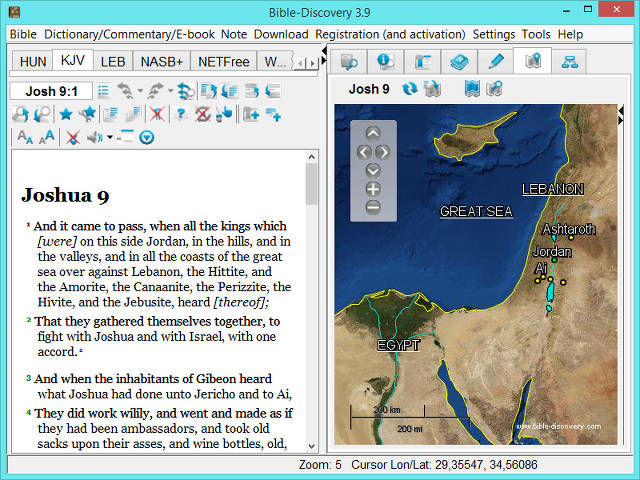Open the hierarchy diagram tab icon
Screen dimensions: 640x480
point(569,62)
